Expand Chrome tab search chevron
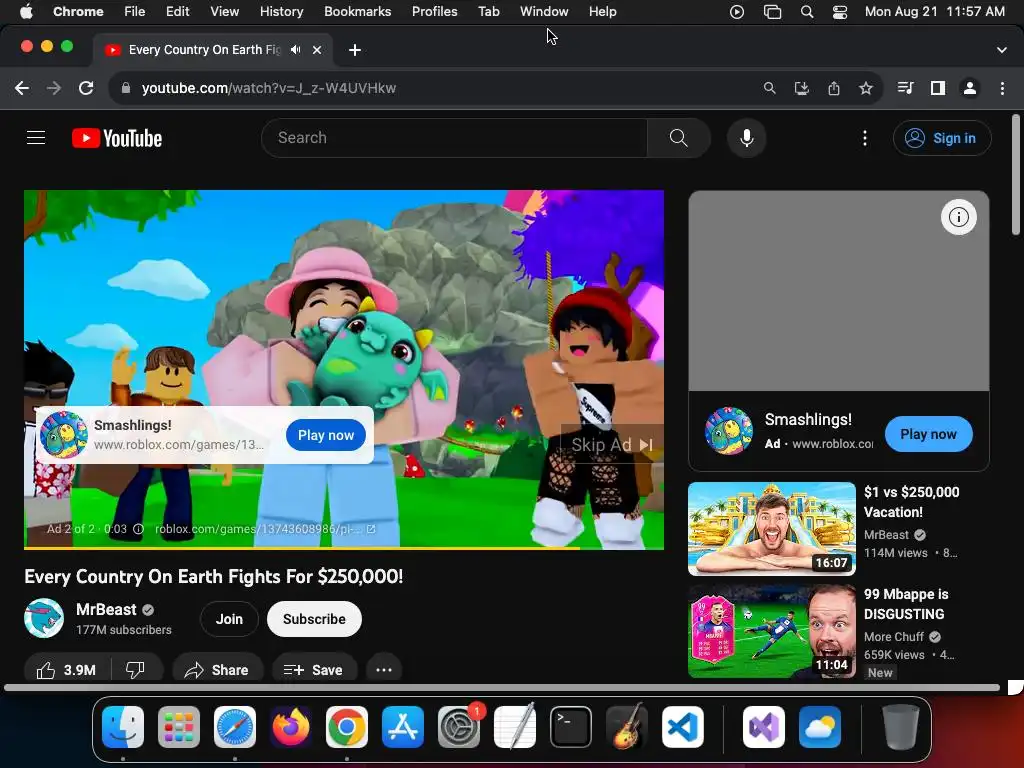The image size is (1024, 768). coord(1002,50)
